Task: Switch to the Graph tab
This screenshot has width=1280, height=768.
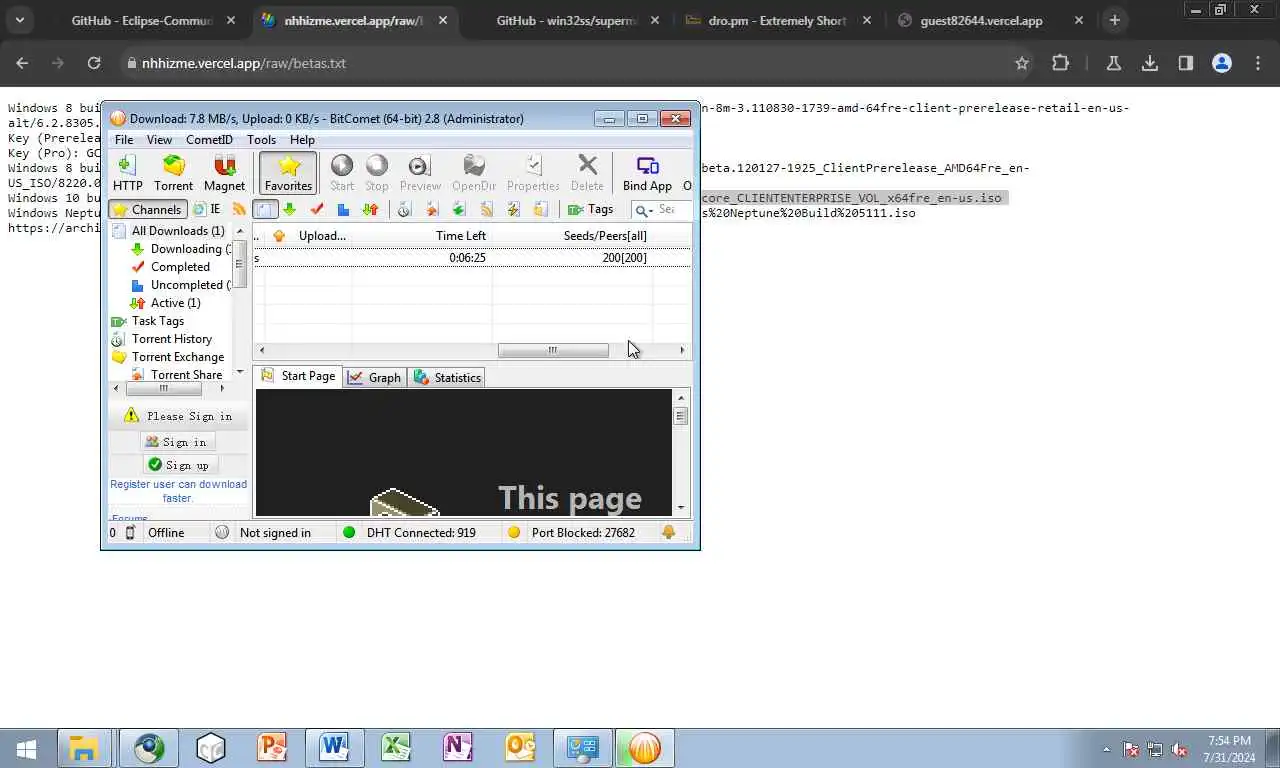Action: [x=374, y=377]
